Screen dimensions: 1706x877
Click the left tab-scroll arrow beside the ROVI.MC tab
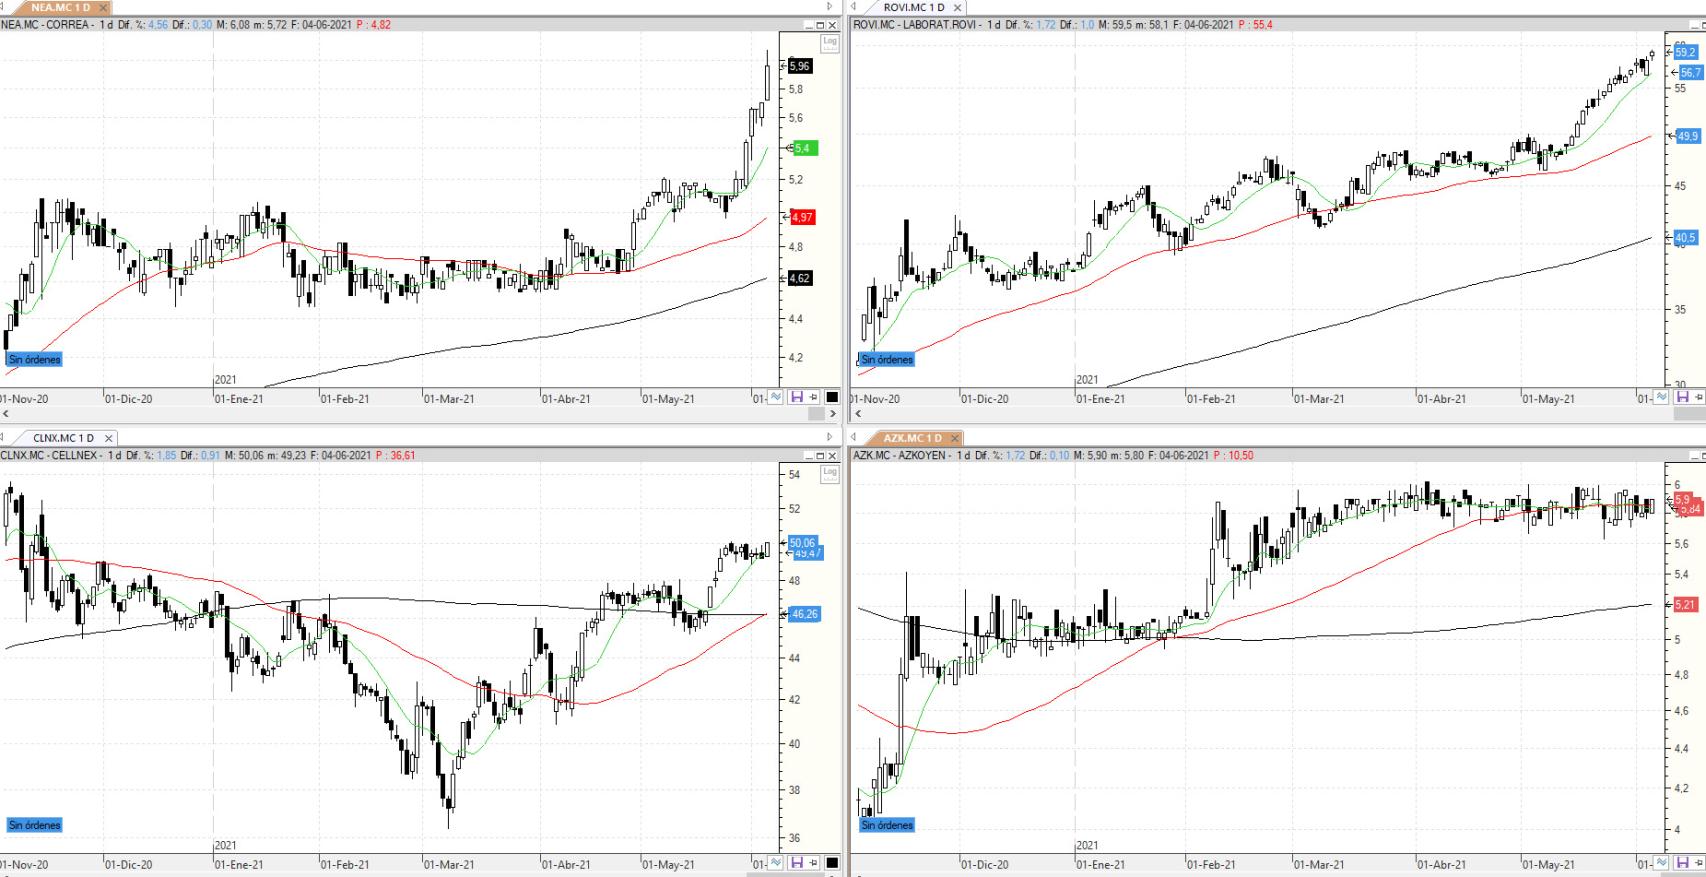click(854, 7)
